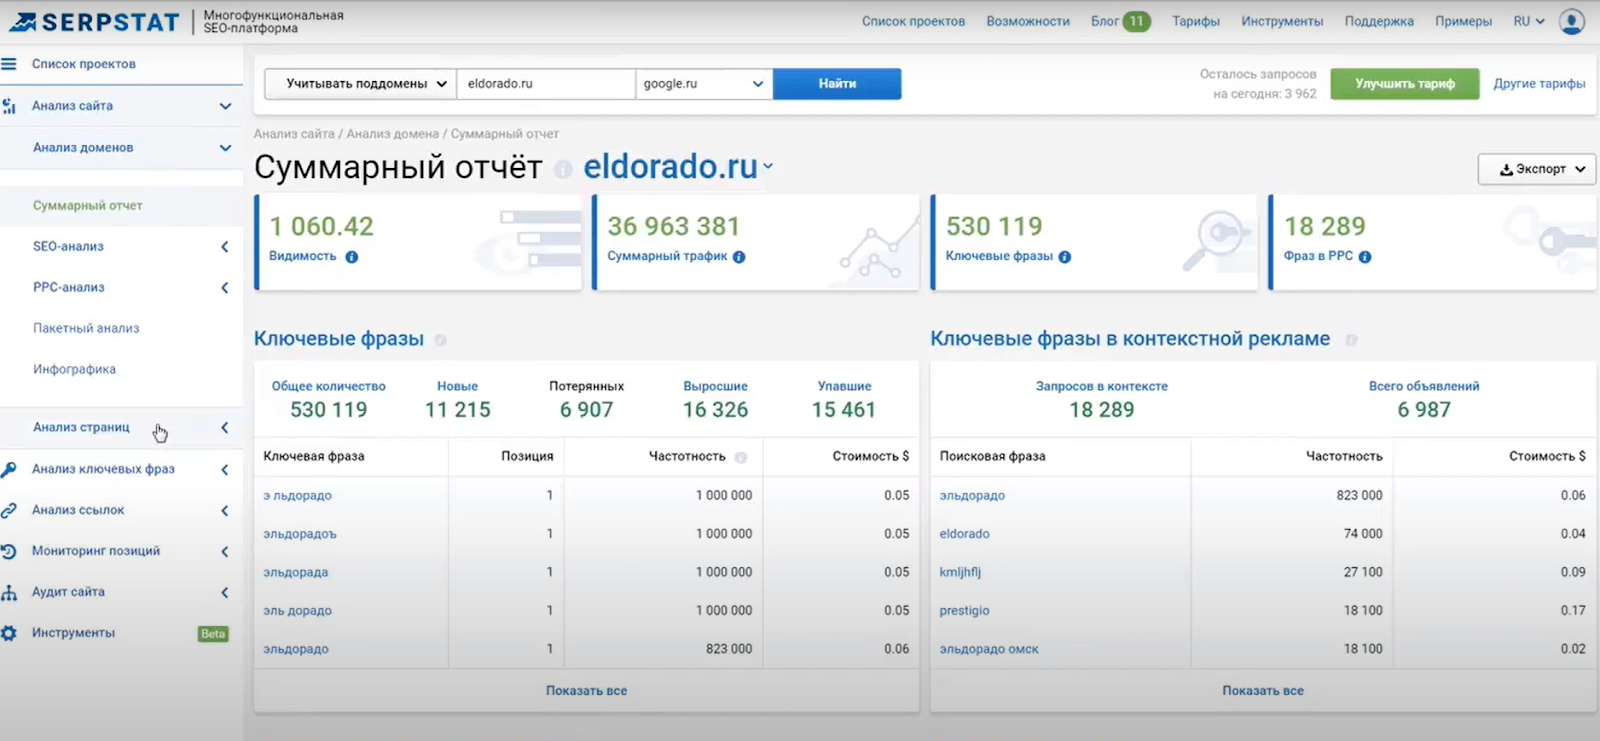Open Примеры in top navigation

point(1463,21)
